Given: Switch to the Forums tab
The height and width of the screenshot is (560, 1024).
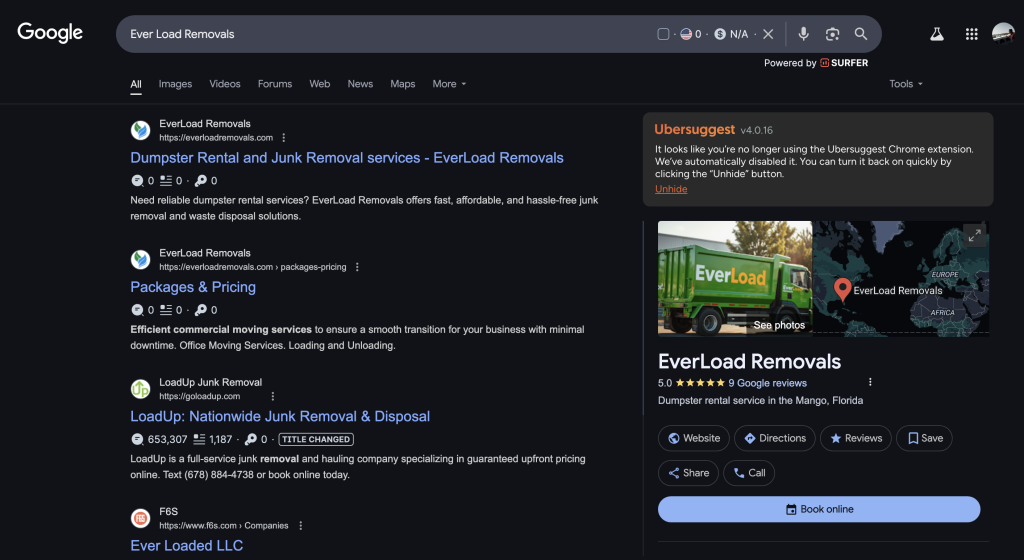Looking at the screenshot, I should click(x=275, y=84).
